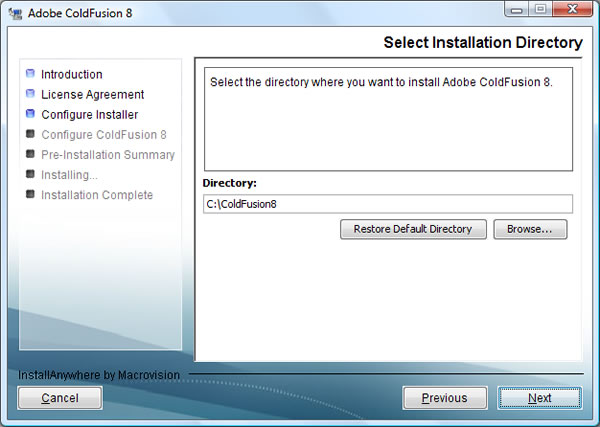
Task: Select the Configure ColdFusion 8 step label
Action: click(x=104, y=135)
